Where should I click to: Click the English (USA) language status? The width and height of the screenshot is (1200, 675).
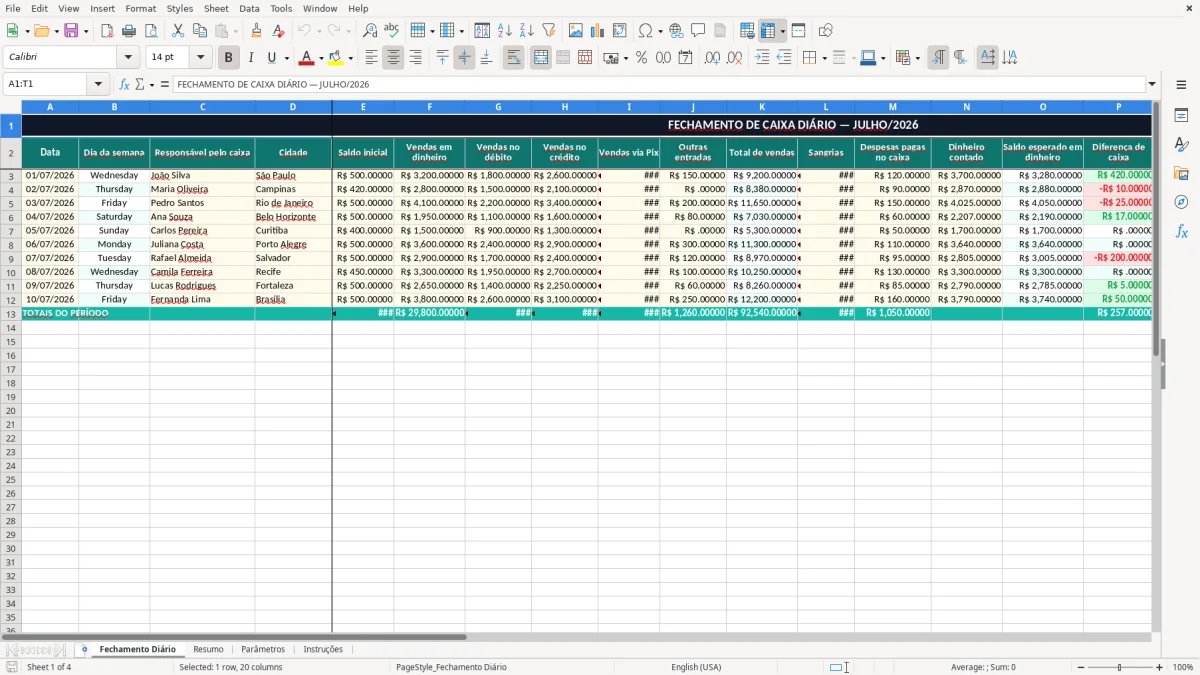click(696, 667)
